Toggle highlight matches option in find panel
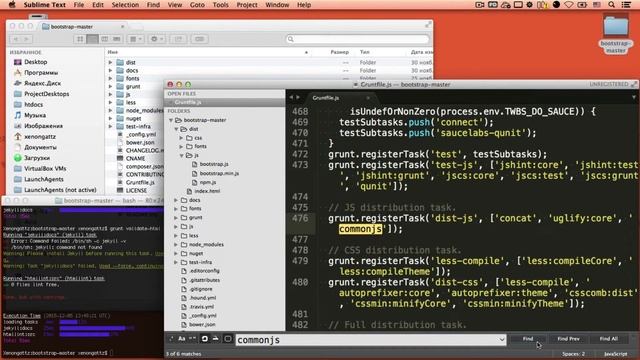This screenshot has width=640, height=360. 228,339
